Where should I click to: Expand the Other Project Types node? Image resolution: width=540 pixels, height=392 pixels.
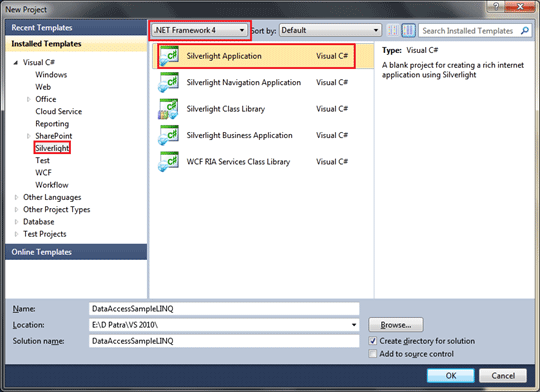(x=16, y=210)
